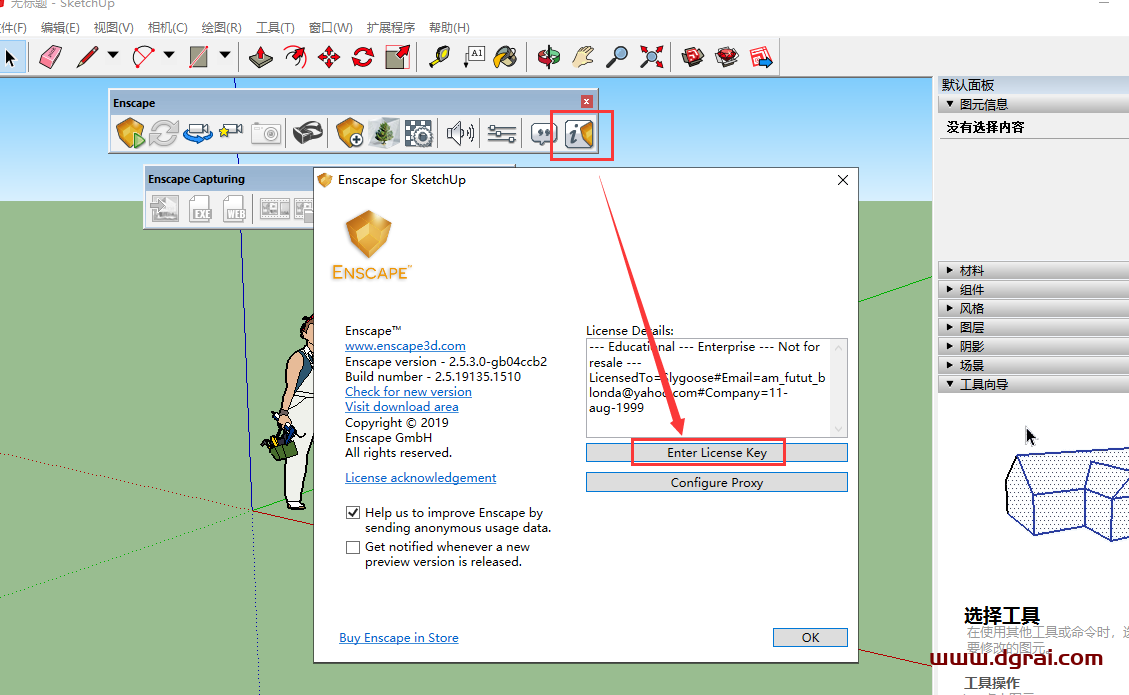Start Enscape from the Enscape toolbar
The height and width of the screenshot is (695, 1129).
point(130,134)
